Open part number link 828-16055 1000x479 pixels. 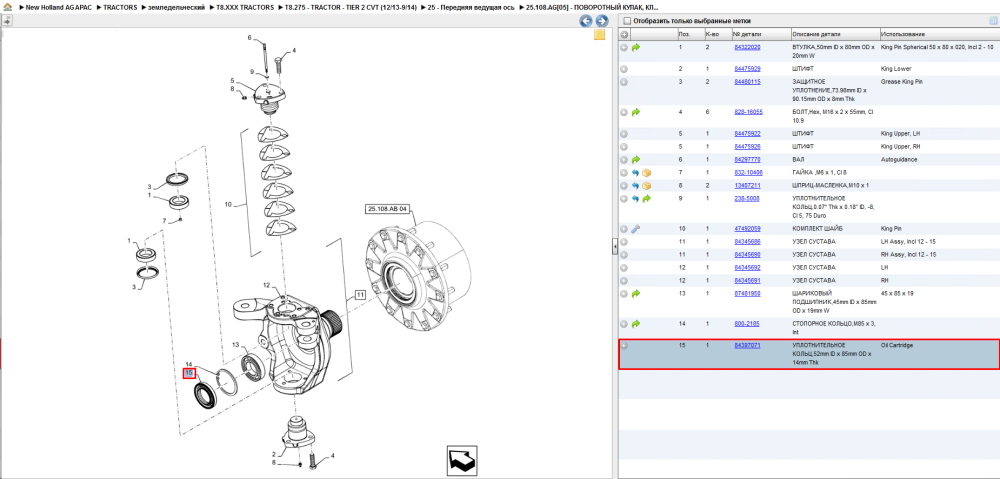749,112
